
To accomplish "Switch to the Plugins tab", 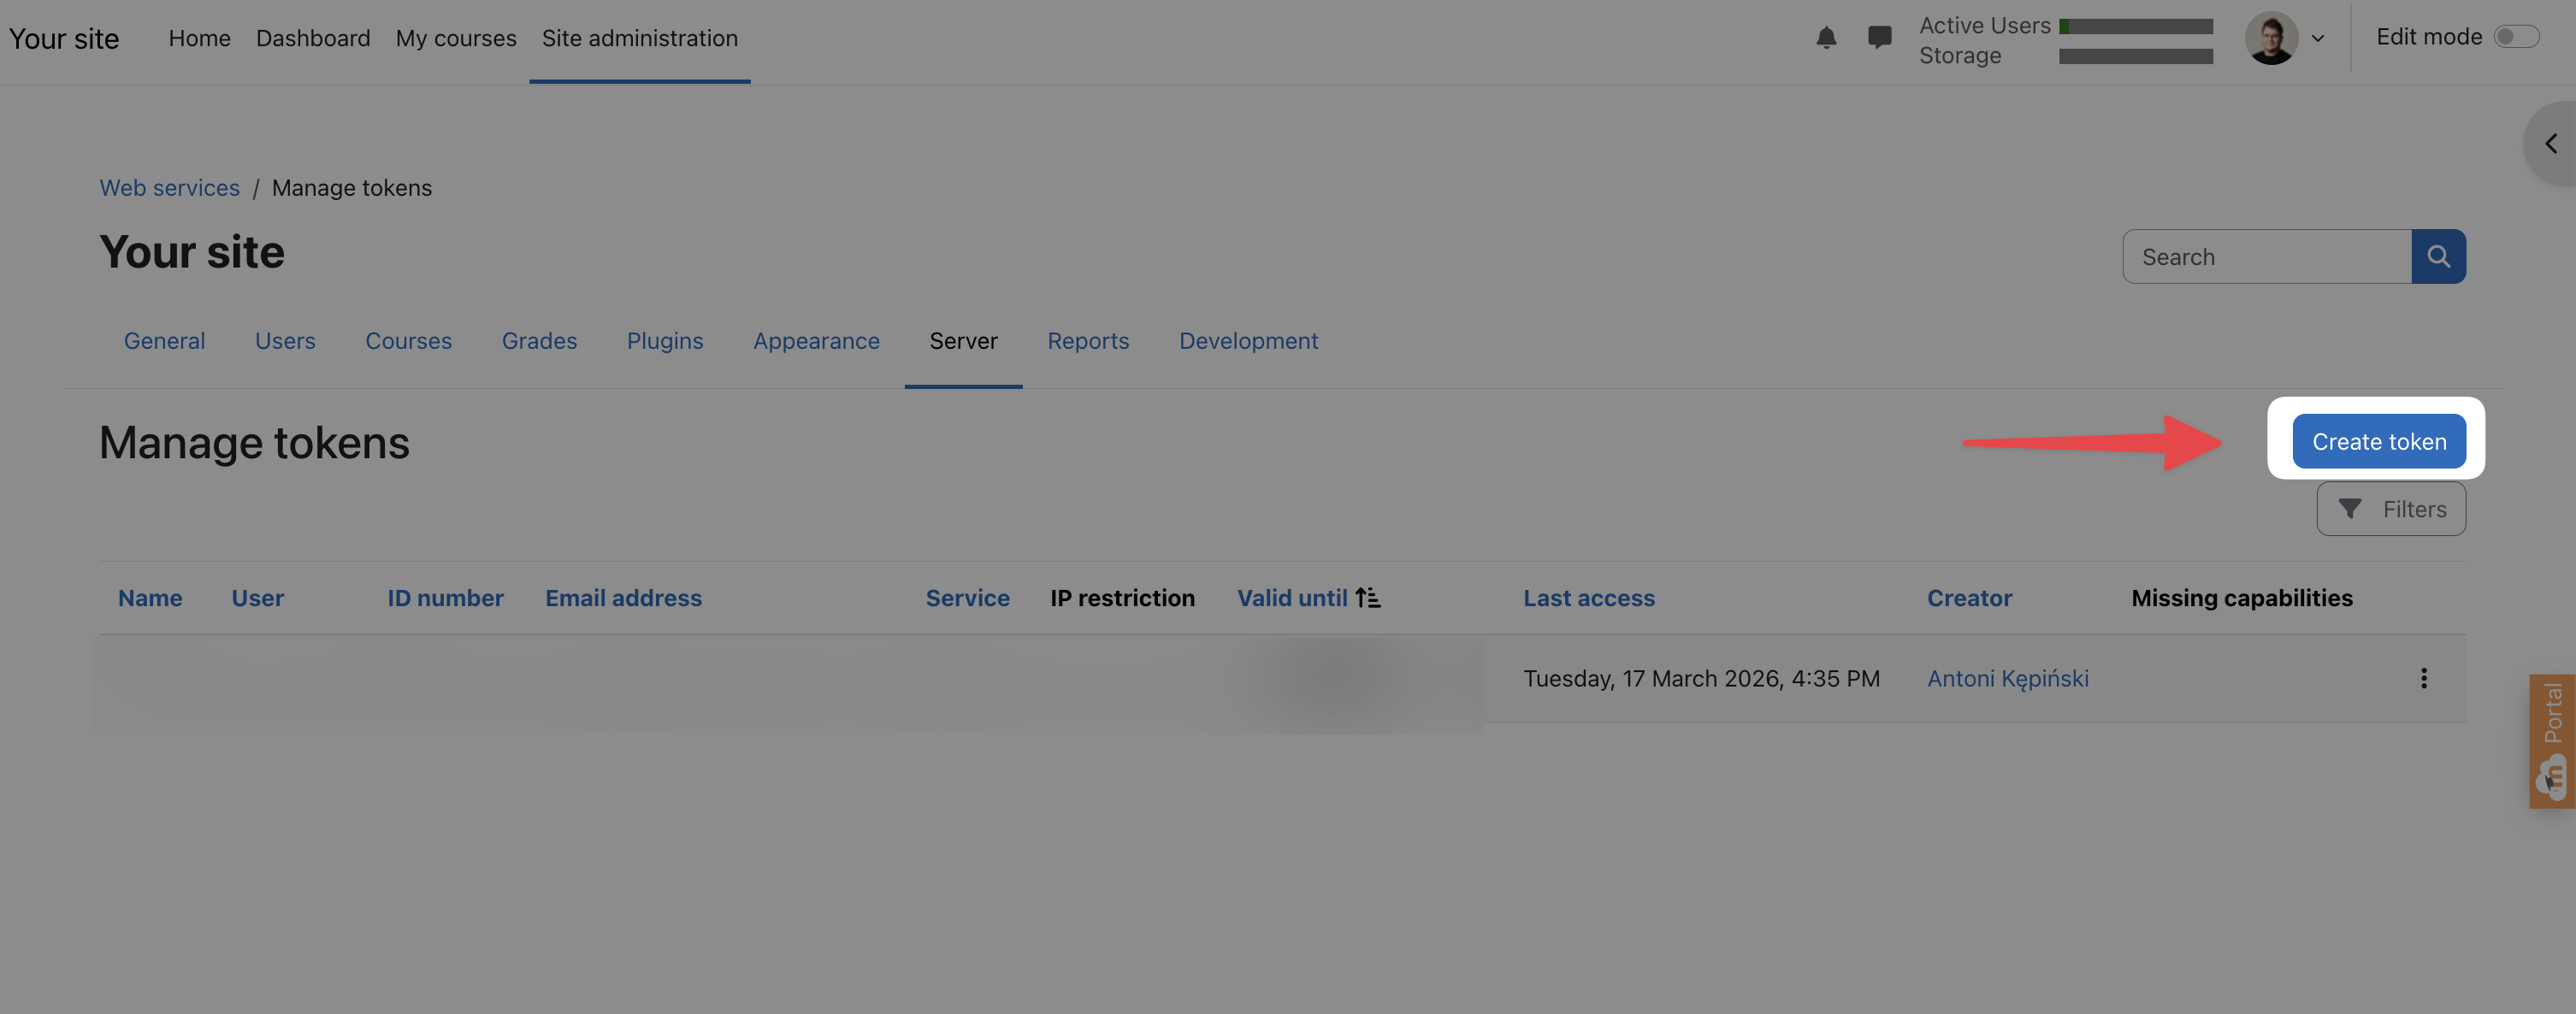I will click(x=664, y=341).
